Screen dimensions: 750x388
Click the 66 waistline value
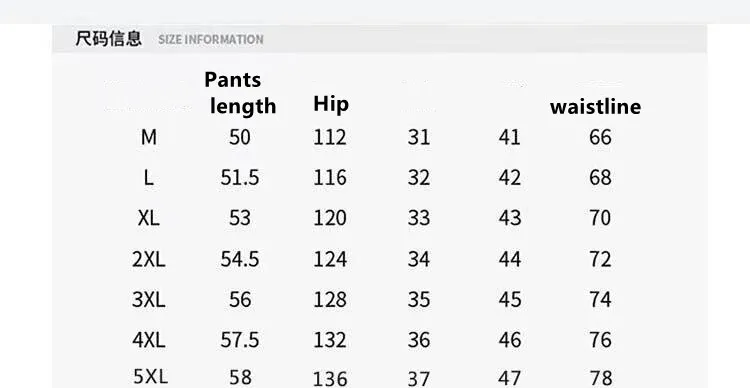[600, 137]
